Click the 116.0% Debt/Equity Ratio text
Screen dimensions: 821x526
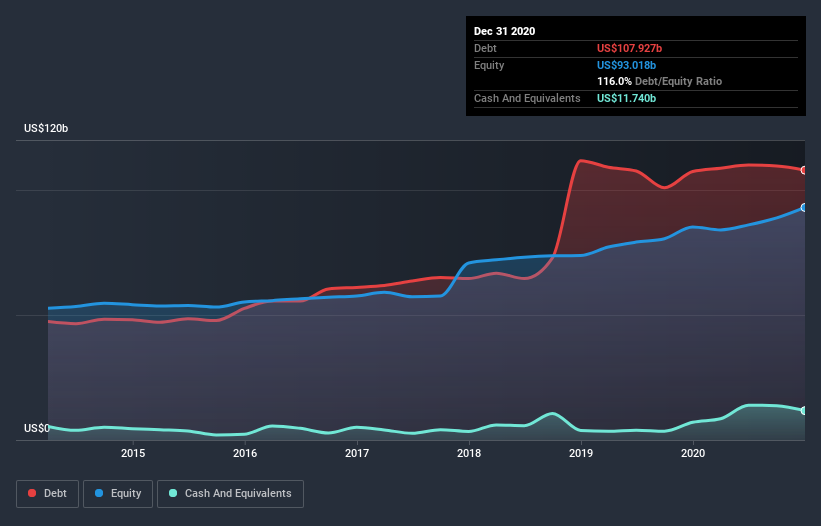point(659,81)
